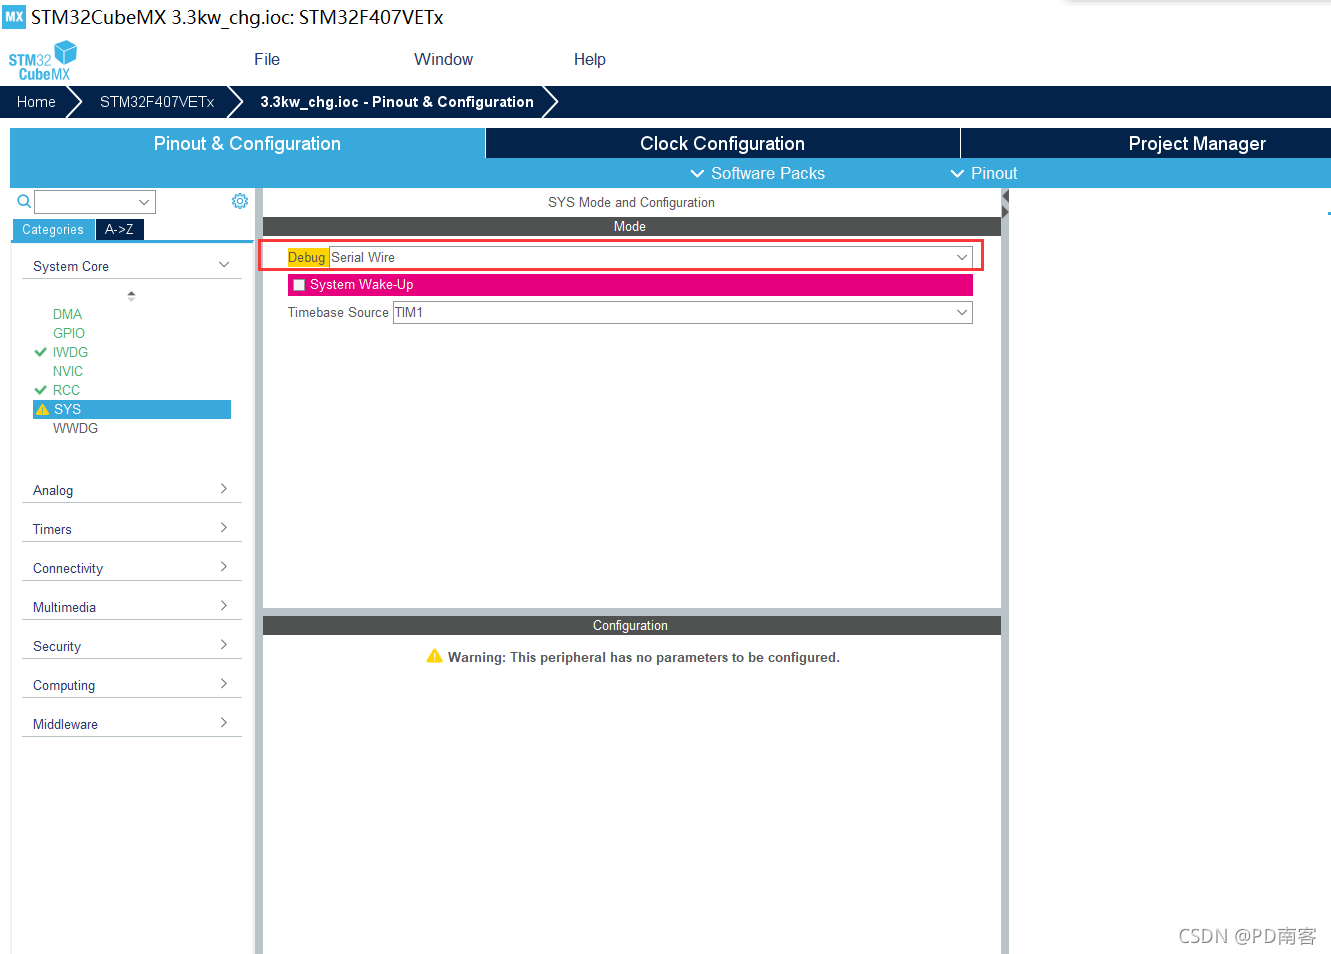
Task: Expand the Middleware category
Action: [x=131, y=724]
